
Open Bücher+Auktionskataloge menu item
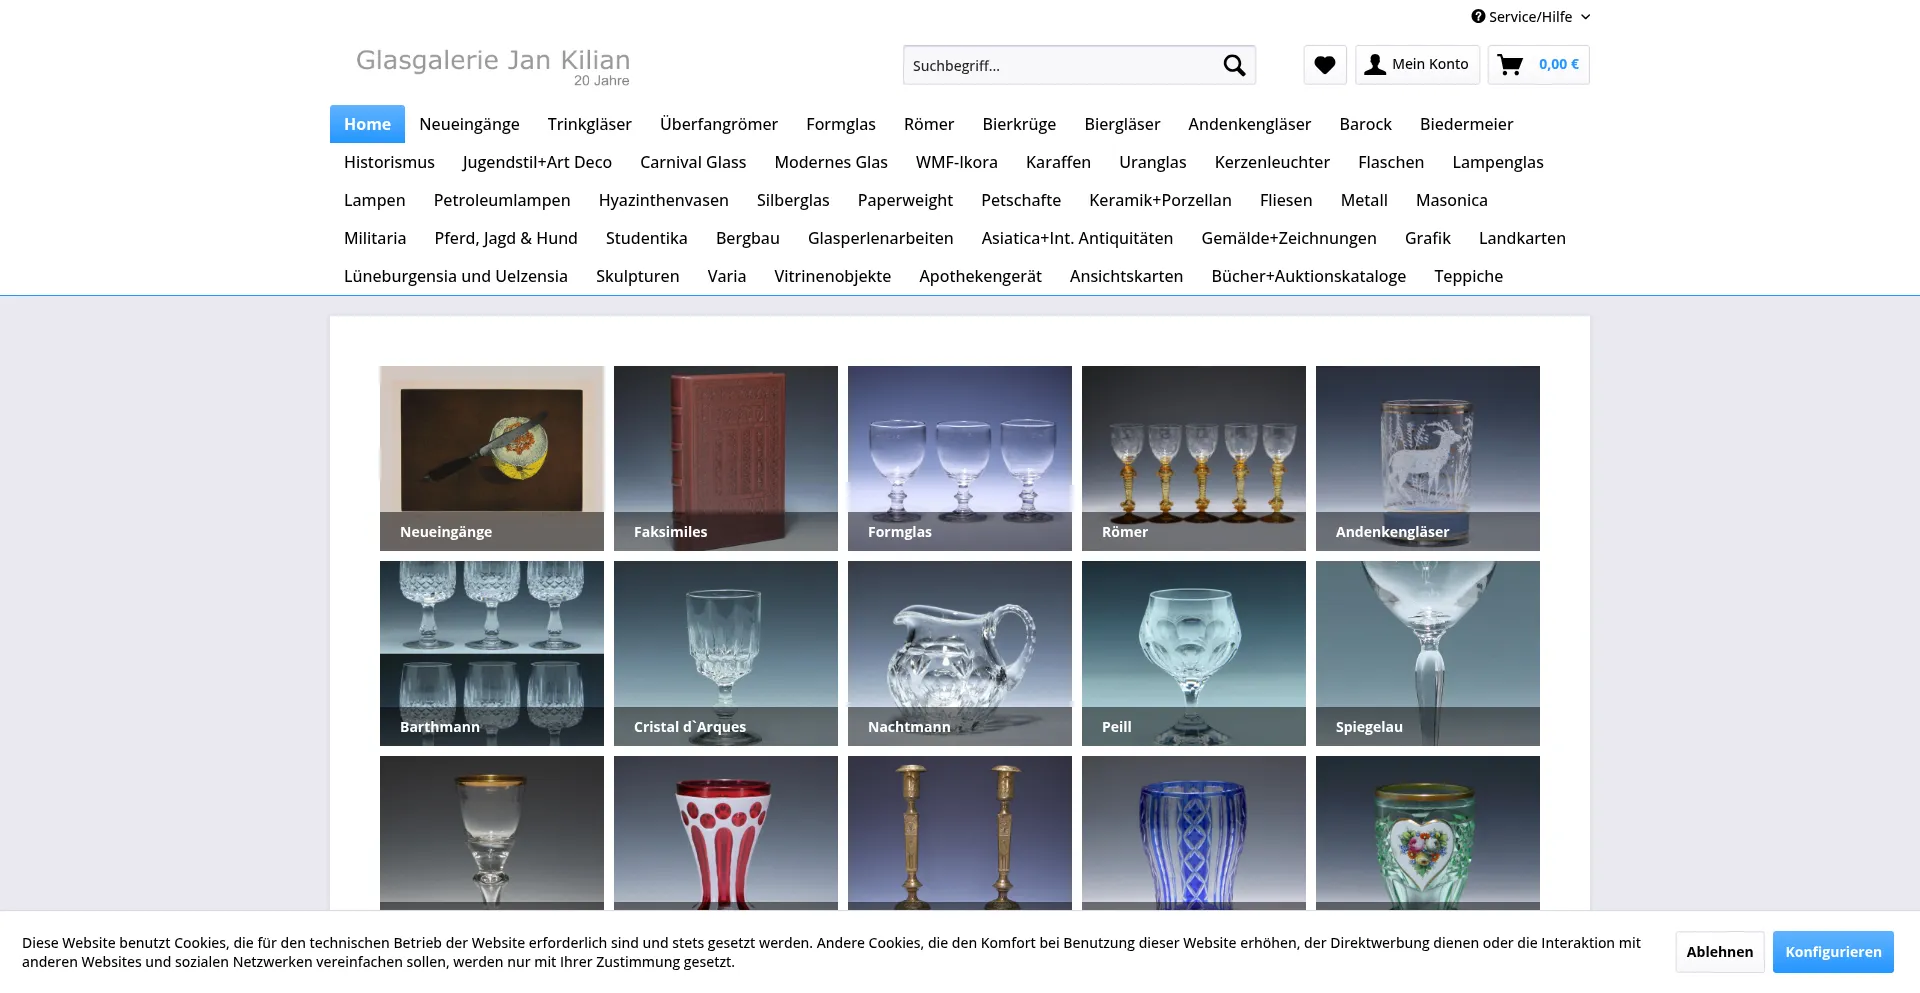click(1308, 276)
